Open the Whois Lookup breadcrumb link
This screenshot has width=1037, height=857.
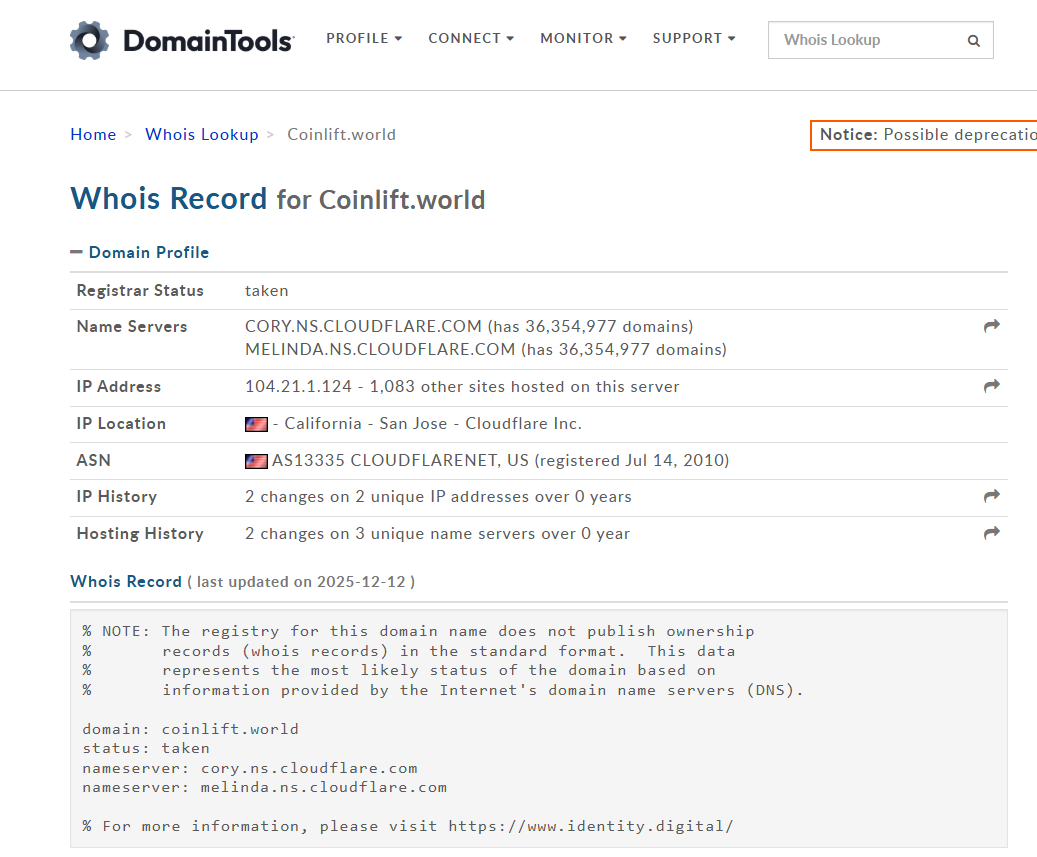pyautogui.click(x=202, y=134)
